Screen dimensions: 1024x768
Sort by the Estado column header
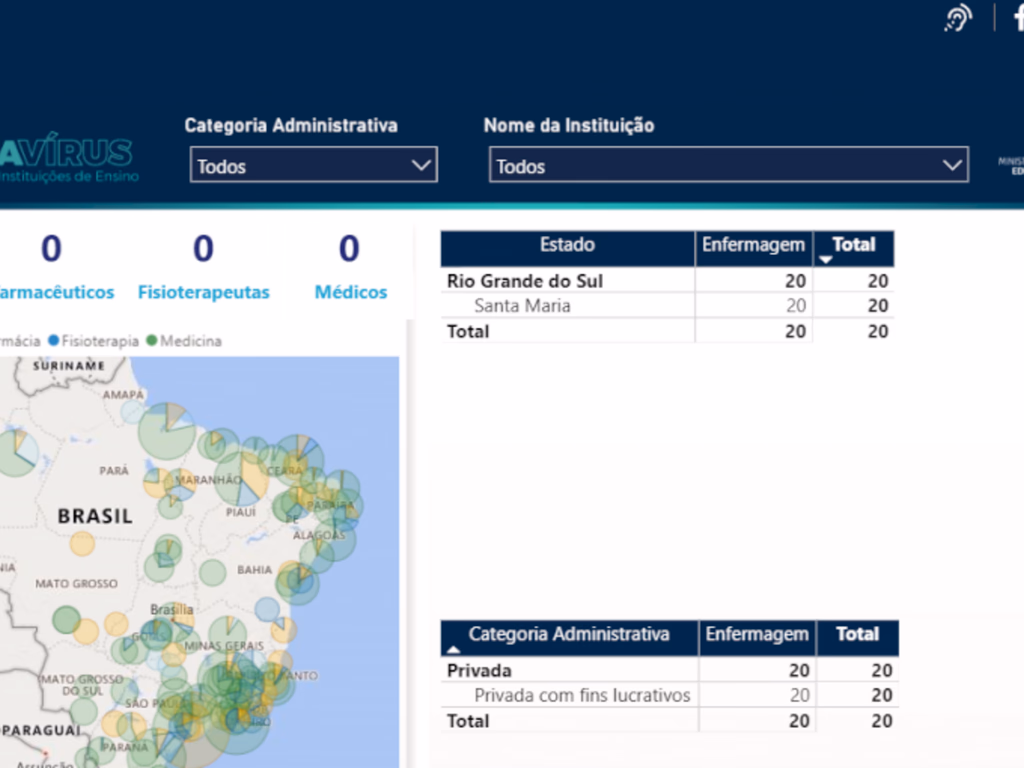point(567,245)
